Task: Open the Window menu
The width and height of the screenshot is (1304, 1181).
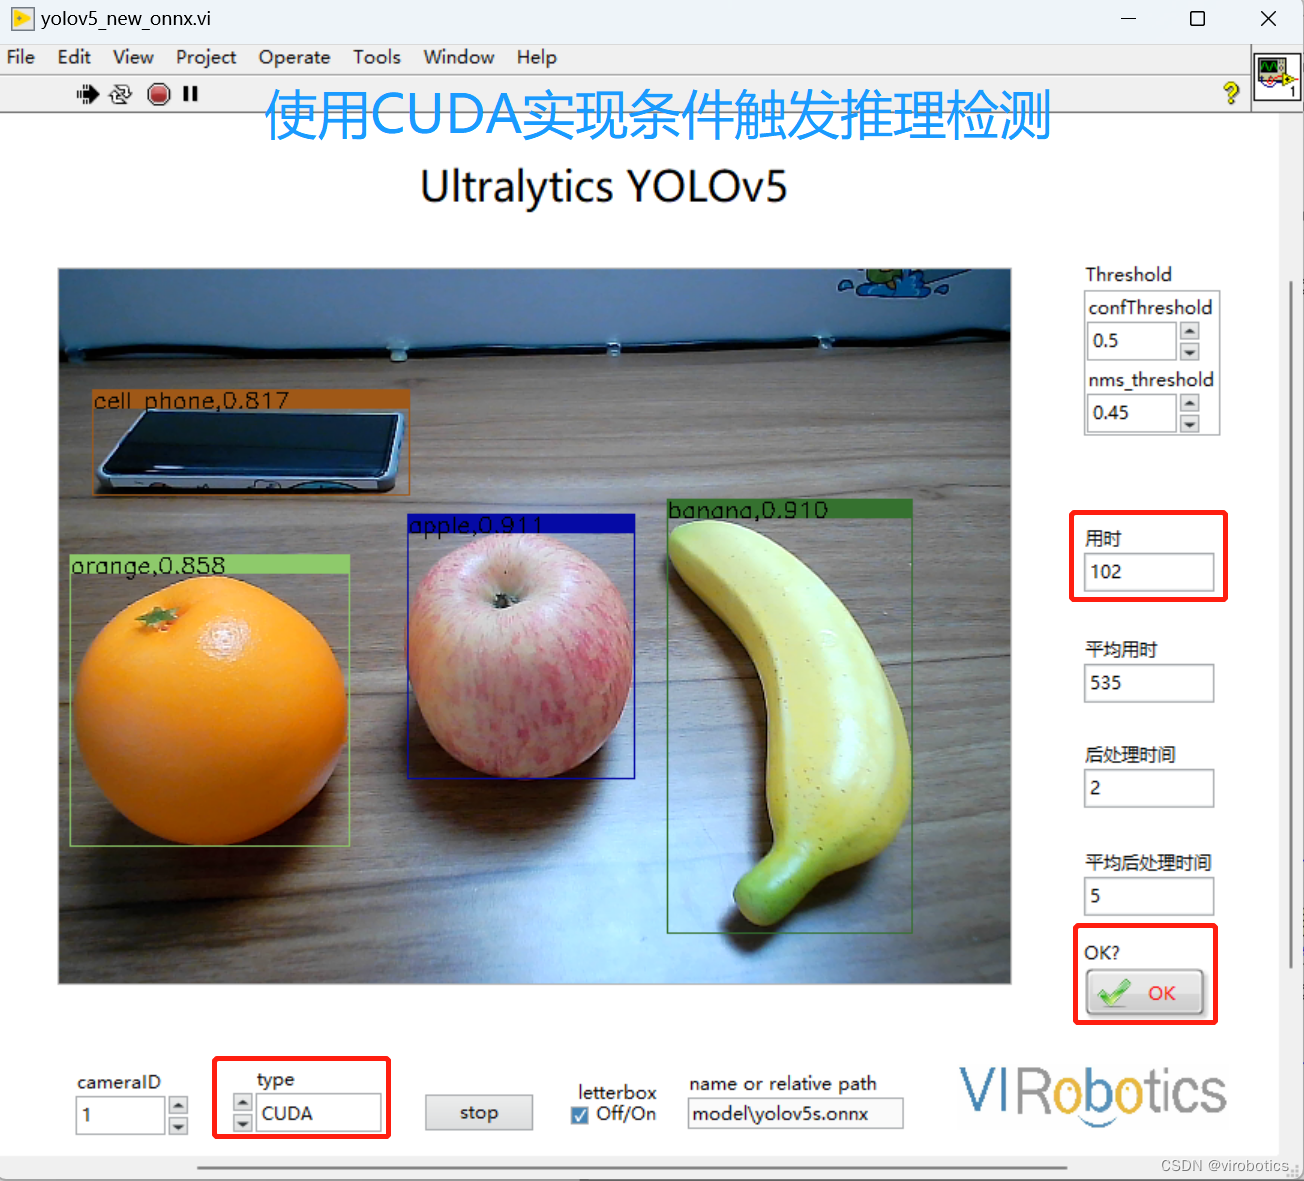Action: [x=458, y=57]
